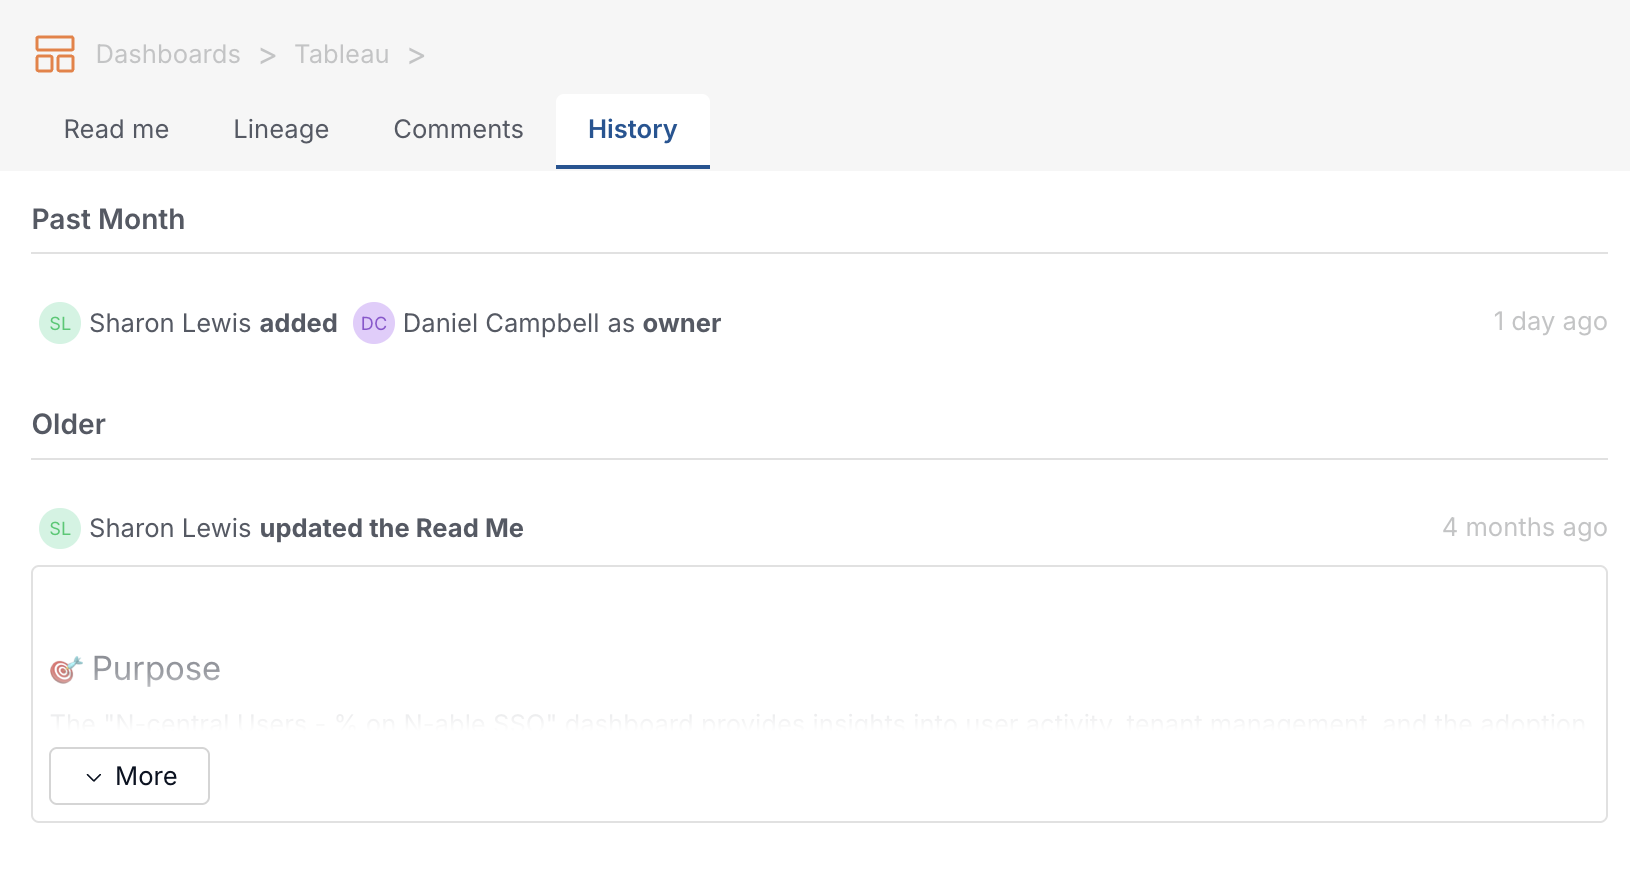Click the orange Dashboards grid icon
The image size is (1630, 870).
pos(55,54)
